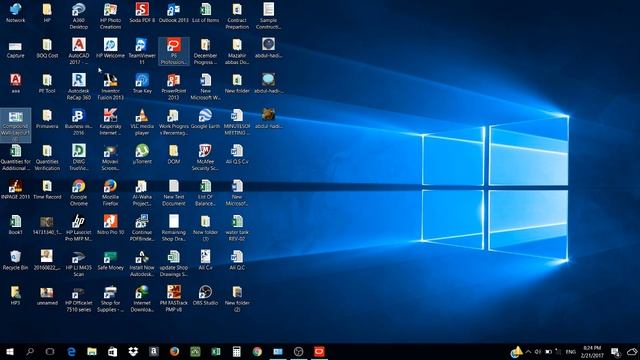Launch Google Earth shortcut
This screenshot has width=640, height=360.
[x=205, y=119]
